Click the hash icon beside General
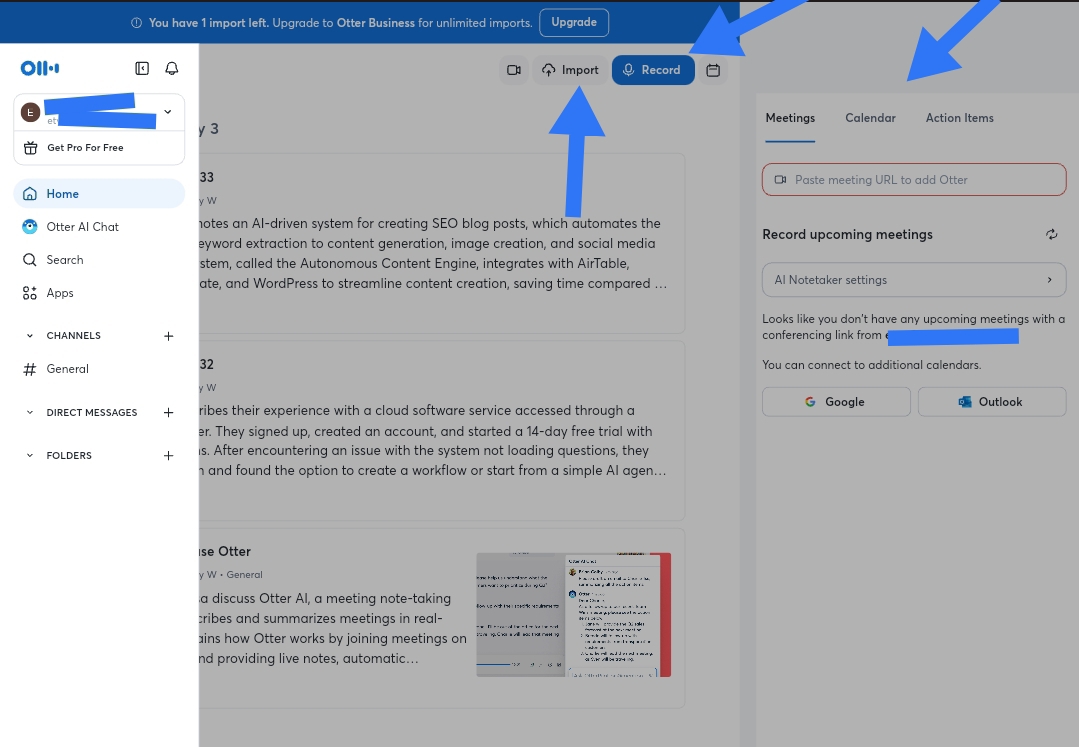The width and height of the screenshot is (1079, 747). (30, 369)
